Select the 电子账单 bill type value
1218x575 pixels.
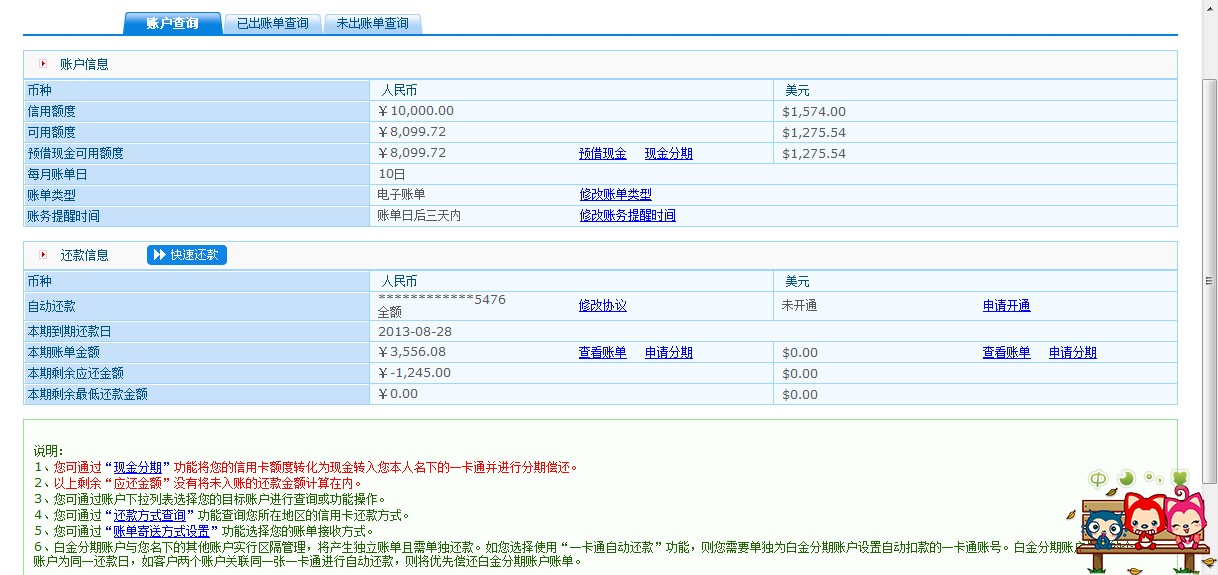[x=401, y=195]
